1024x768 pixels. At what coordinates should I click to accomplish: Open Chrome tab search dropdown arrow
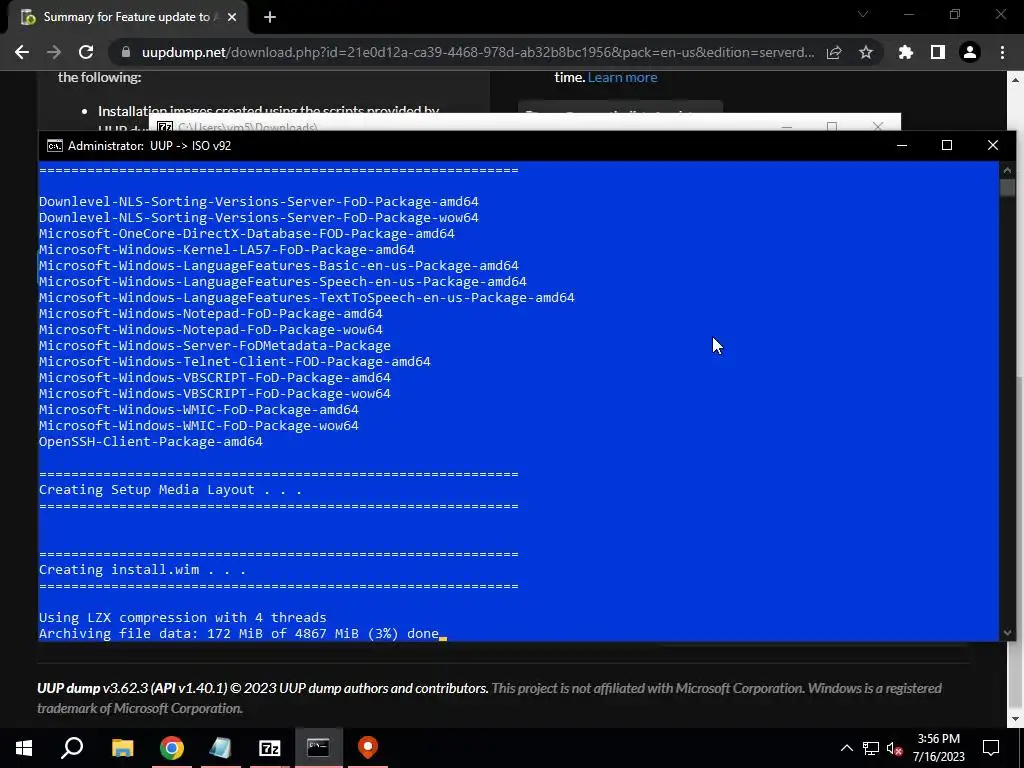point(863,14)
